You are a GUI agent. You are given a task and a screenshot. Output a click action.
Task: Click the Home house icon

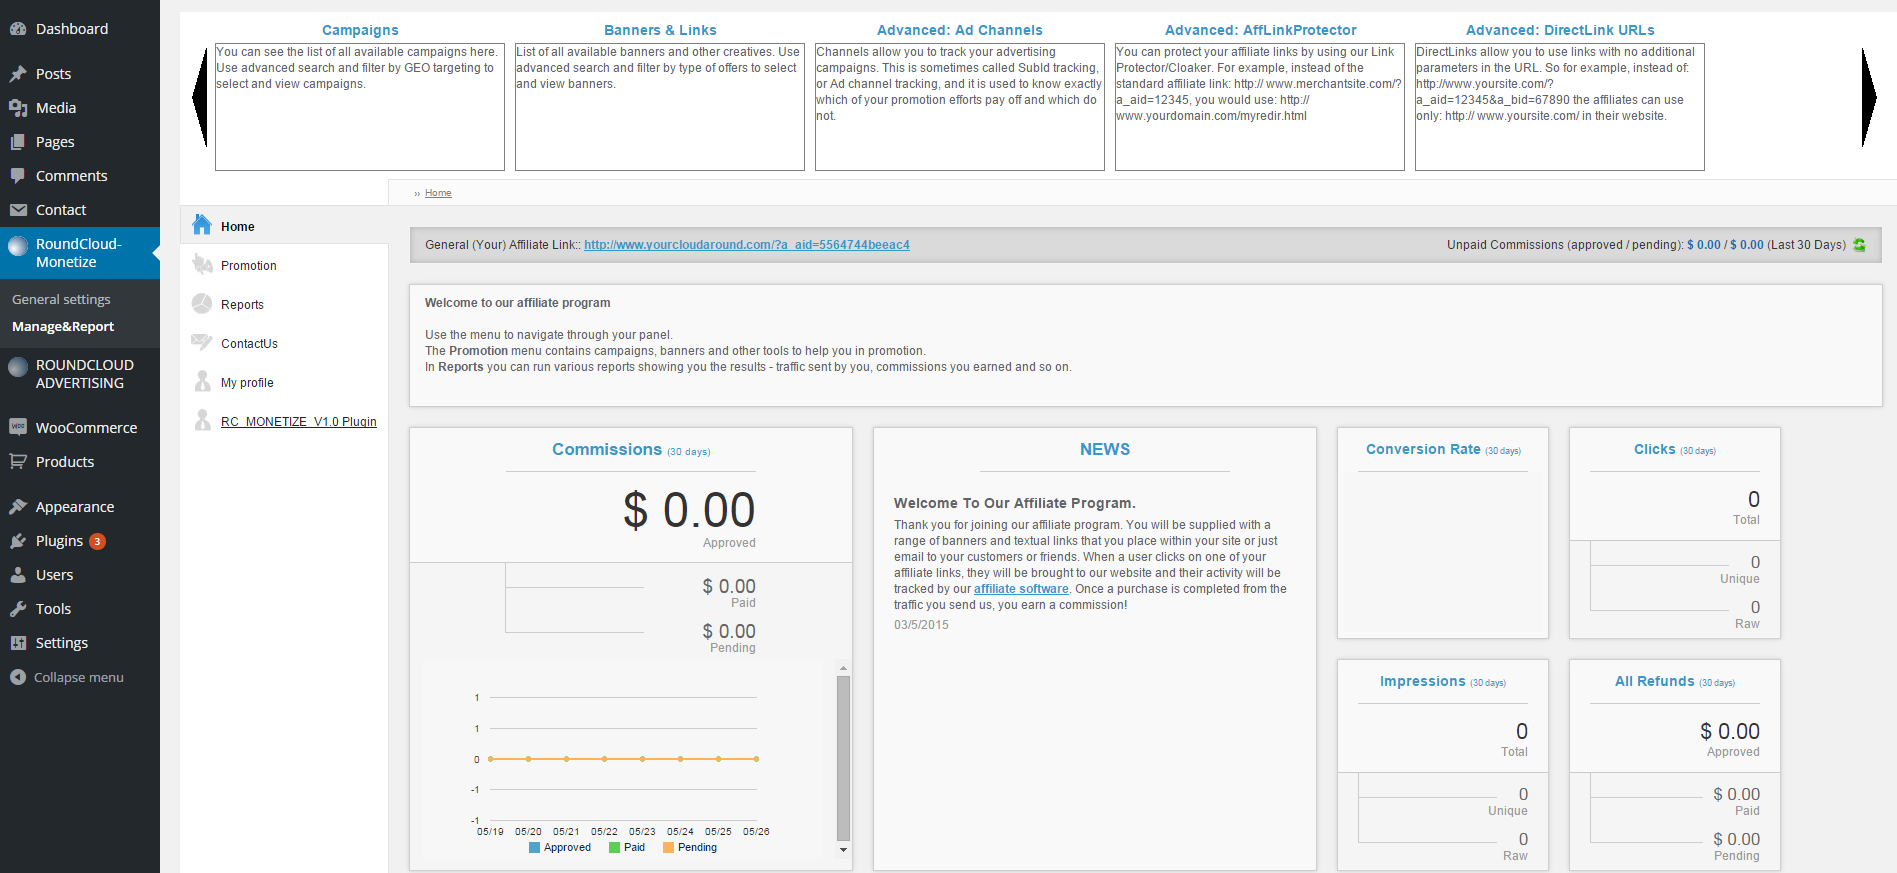click(x=202, y=225)
